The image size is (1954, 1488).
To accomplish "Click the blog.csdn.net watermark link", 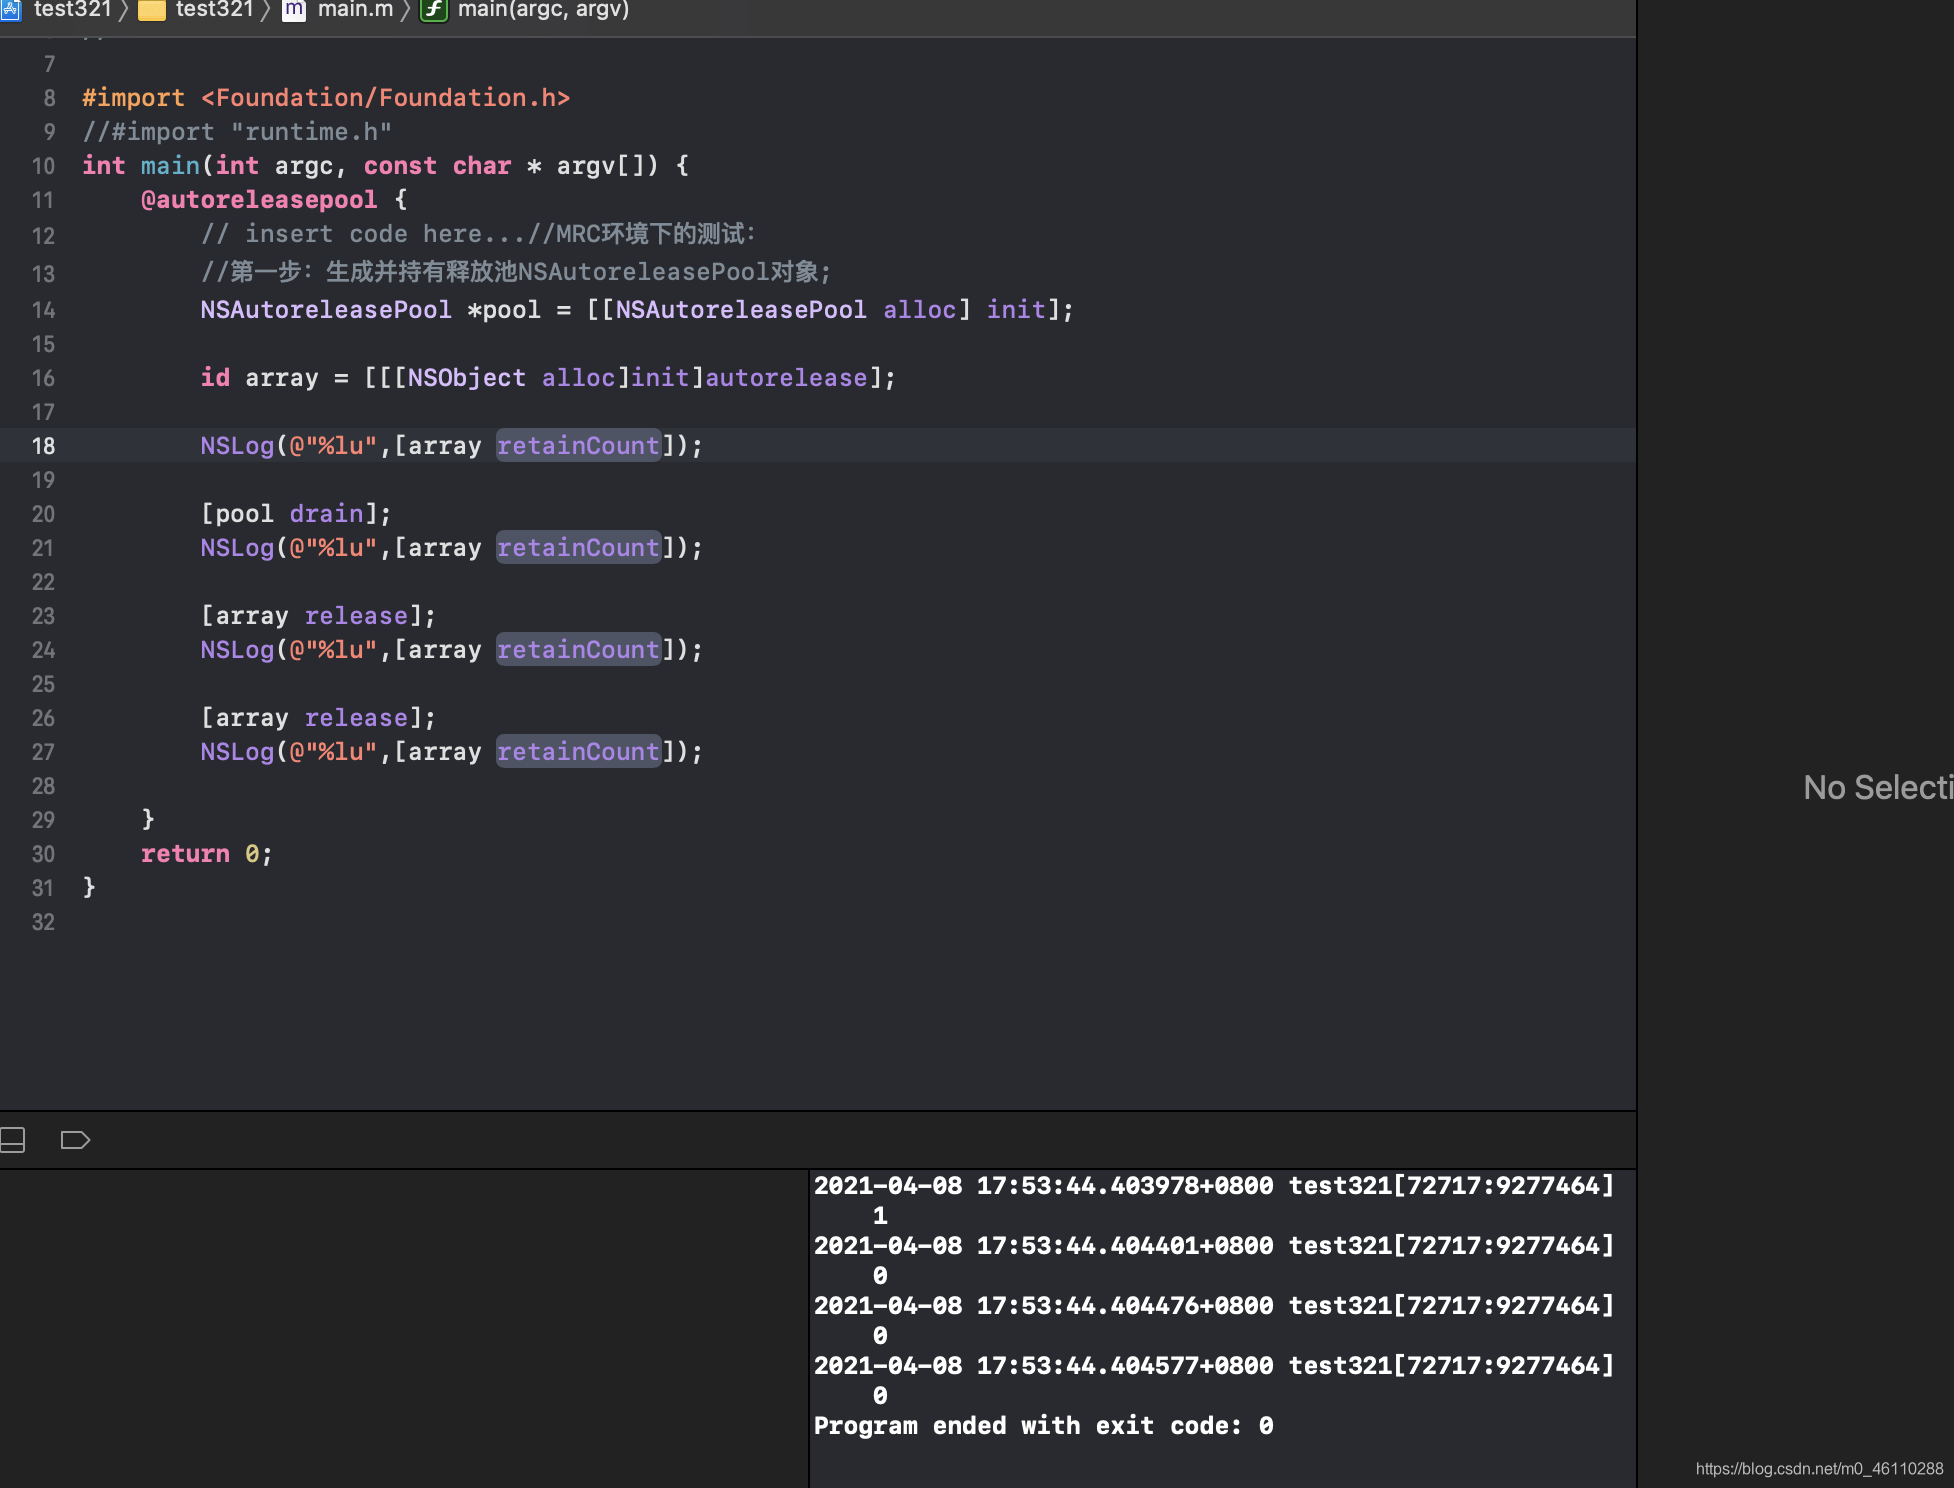I will 1819,1468.
